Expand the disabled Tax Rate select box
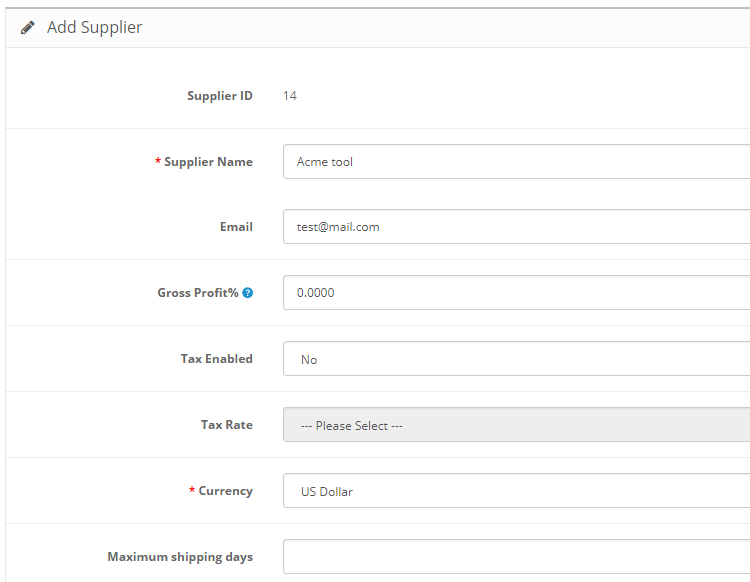The height and width of the screenshot is (582, 750). 516,425
